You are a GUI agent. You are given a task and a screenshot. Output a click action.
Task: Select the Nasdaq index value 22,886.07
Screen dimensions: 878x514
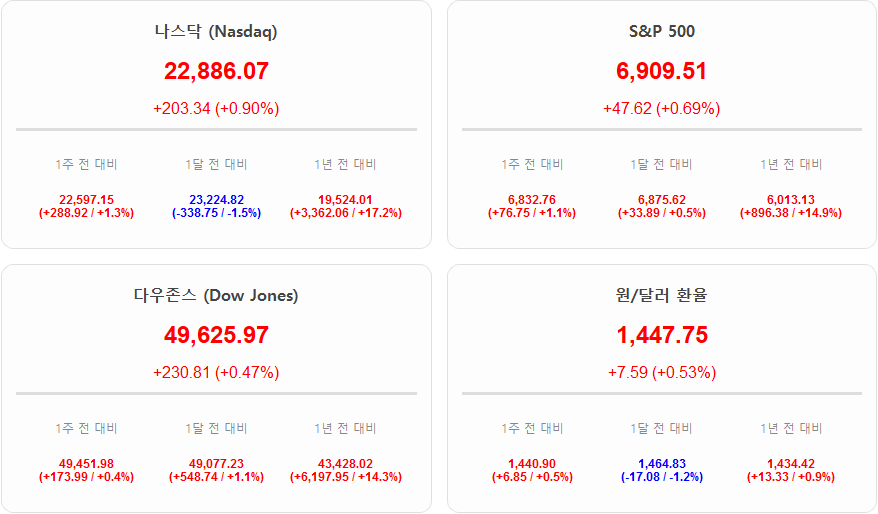[x=216, y=71]
